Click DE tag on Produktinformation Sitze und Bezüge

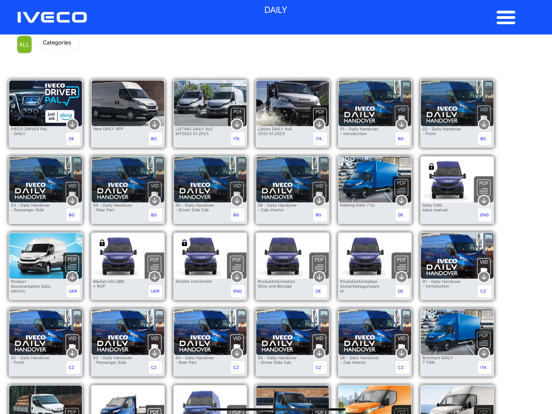(319, 291)
